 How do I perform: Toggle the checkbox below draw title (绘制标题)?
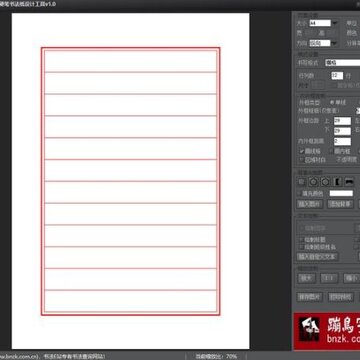[x=301, y=247]
